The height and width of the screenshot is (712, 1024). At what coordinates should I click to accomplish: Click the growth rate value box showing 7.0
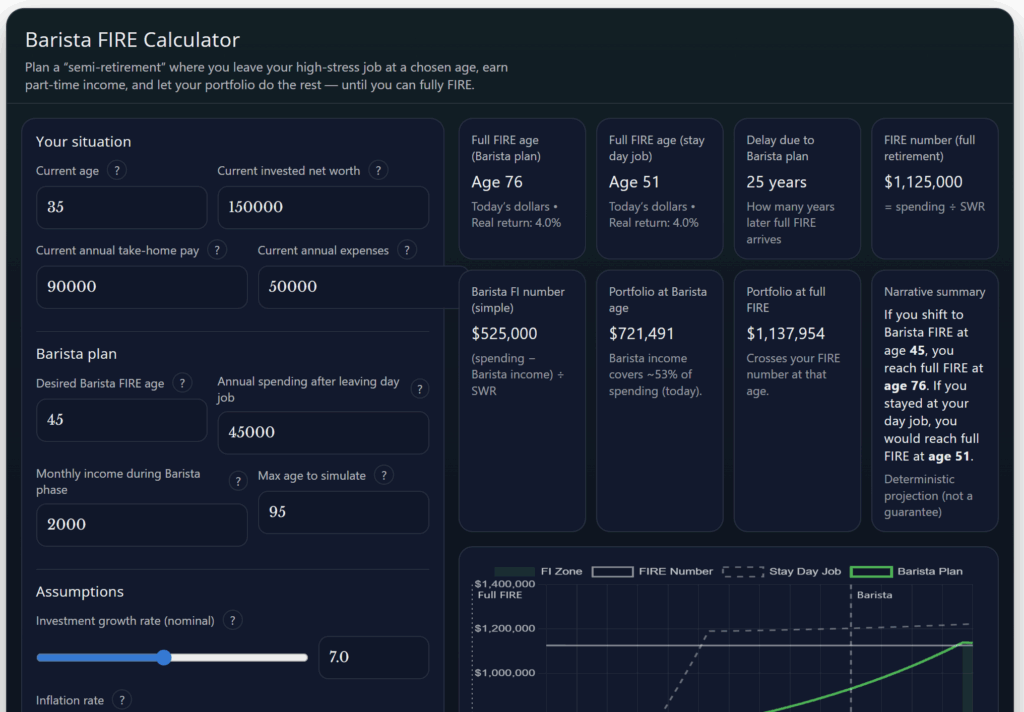[373, 657]
